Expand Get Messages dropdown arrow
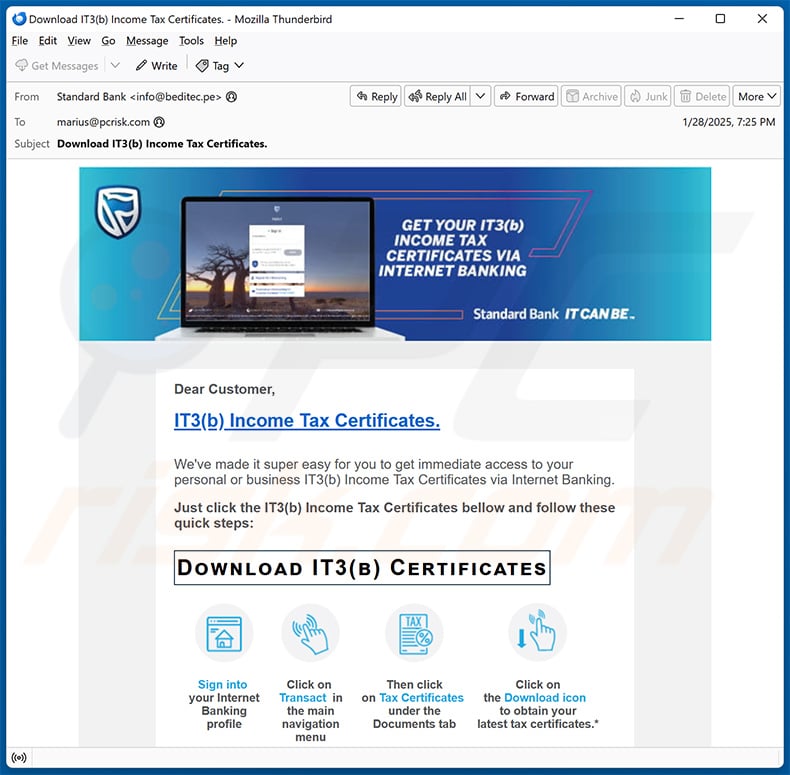790x775 pixels. (115, 66)
